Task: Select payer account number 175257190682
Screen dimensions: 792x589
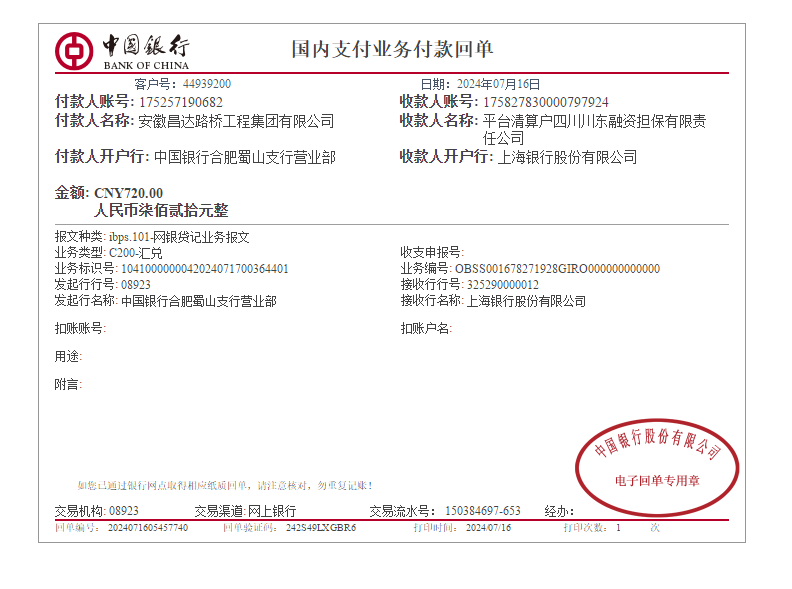Action: click(180, 102)
